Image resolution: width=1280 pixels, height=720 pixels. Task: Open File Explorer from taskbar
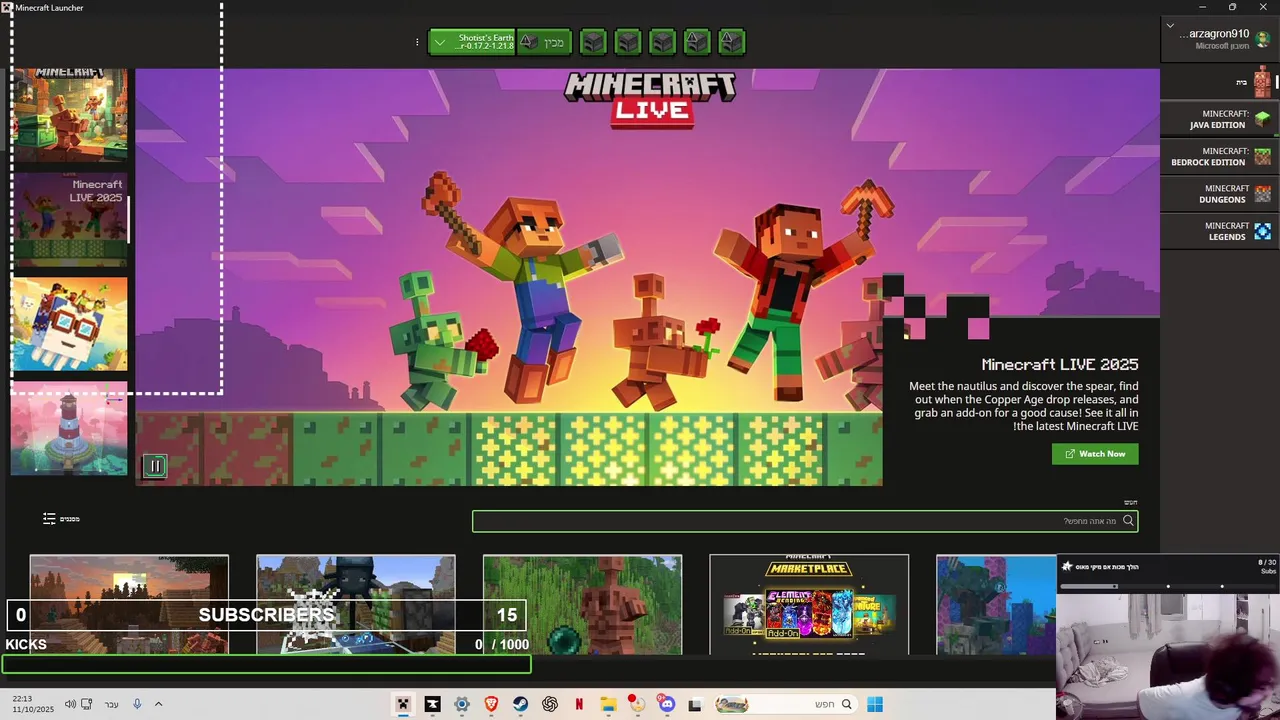click(x=608, y=704)
